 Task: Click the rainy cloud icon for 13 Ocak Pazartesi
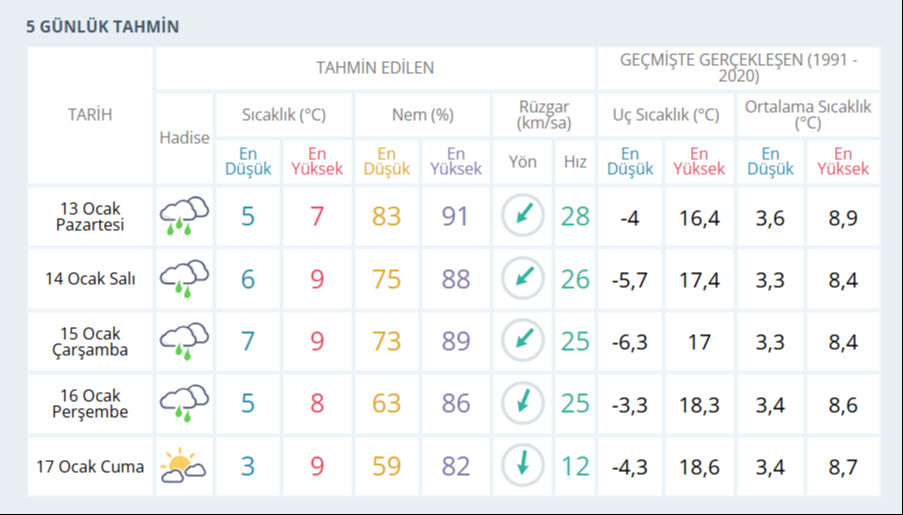click(184, 216)
